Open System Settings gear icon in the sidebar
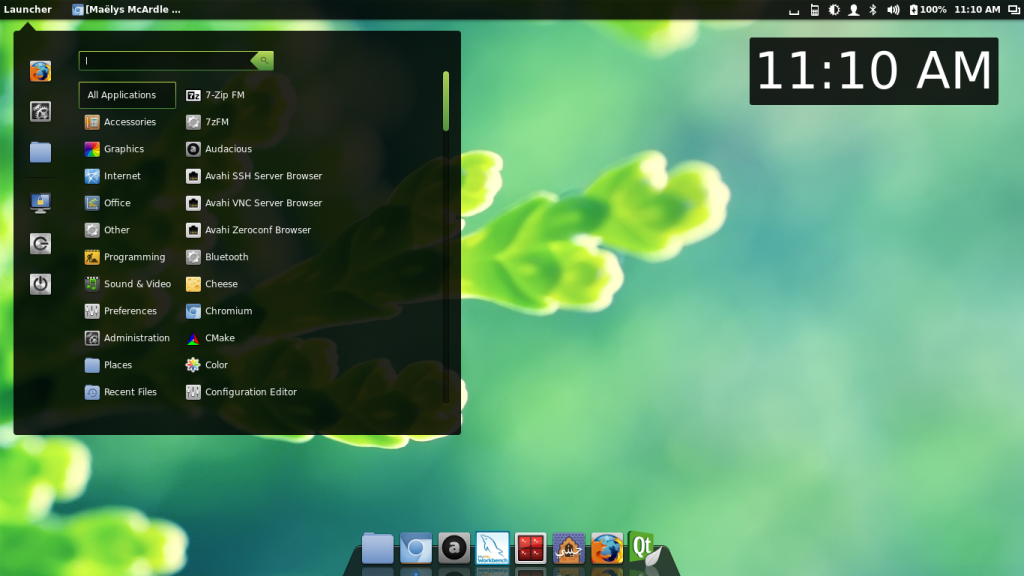1024x576 pixels. coord(40,111)
